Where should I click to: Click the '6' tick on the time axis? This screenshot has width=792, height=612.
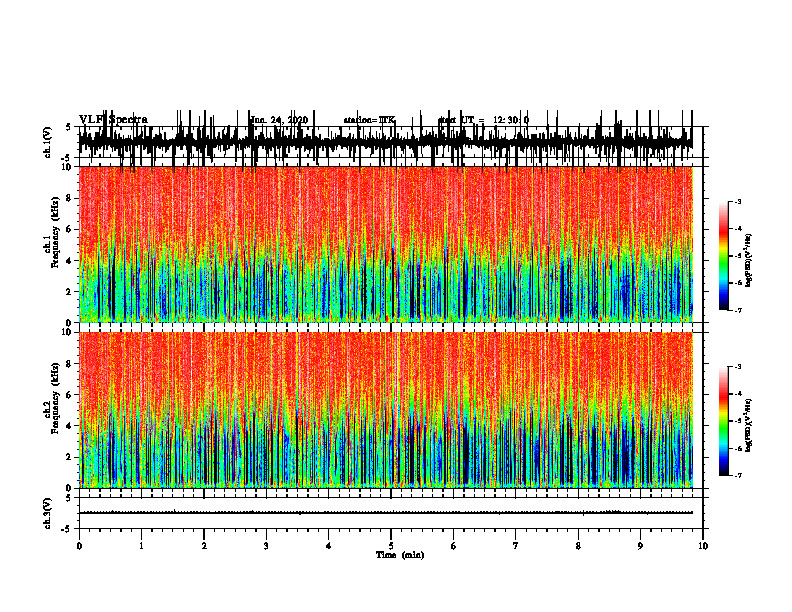click(x=454, y=546)
